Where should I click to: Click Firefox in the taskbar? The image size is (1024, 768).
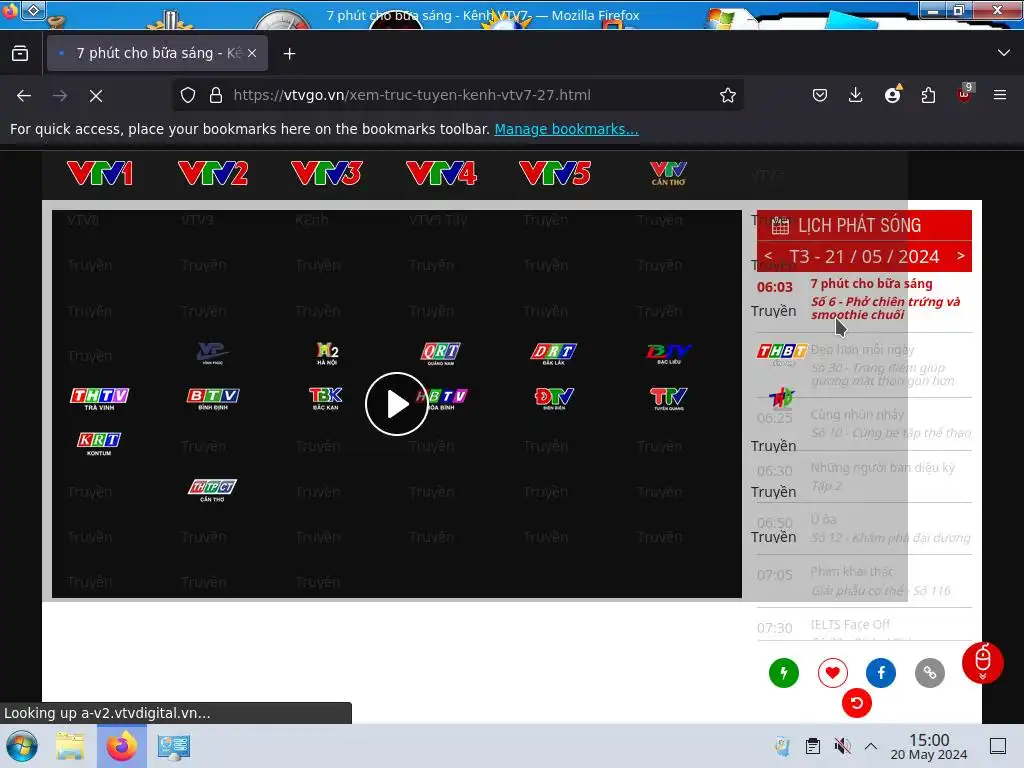click(x=121, y=746)
